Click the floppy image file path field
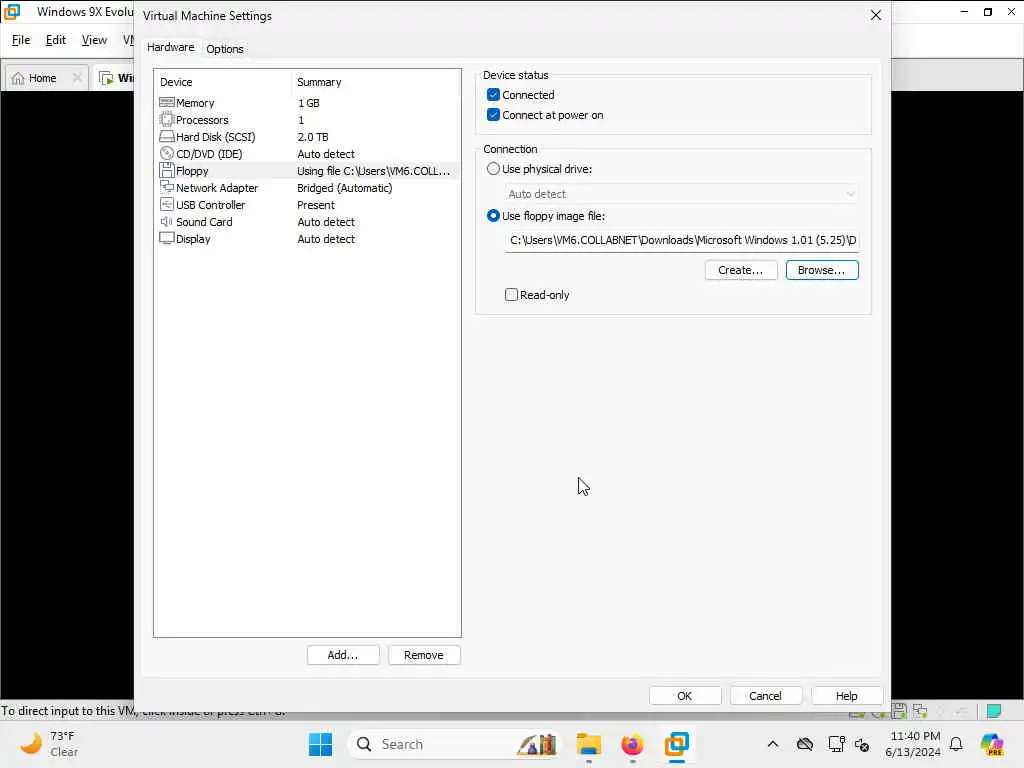 click(x=682, y=240)
